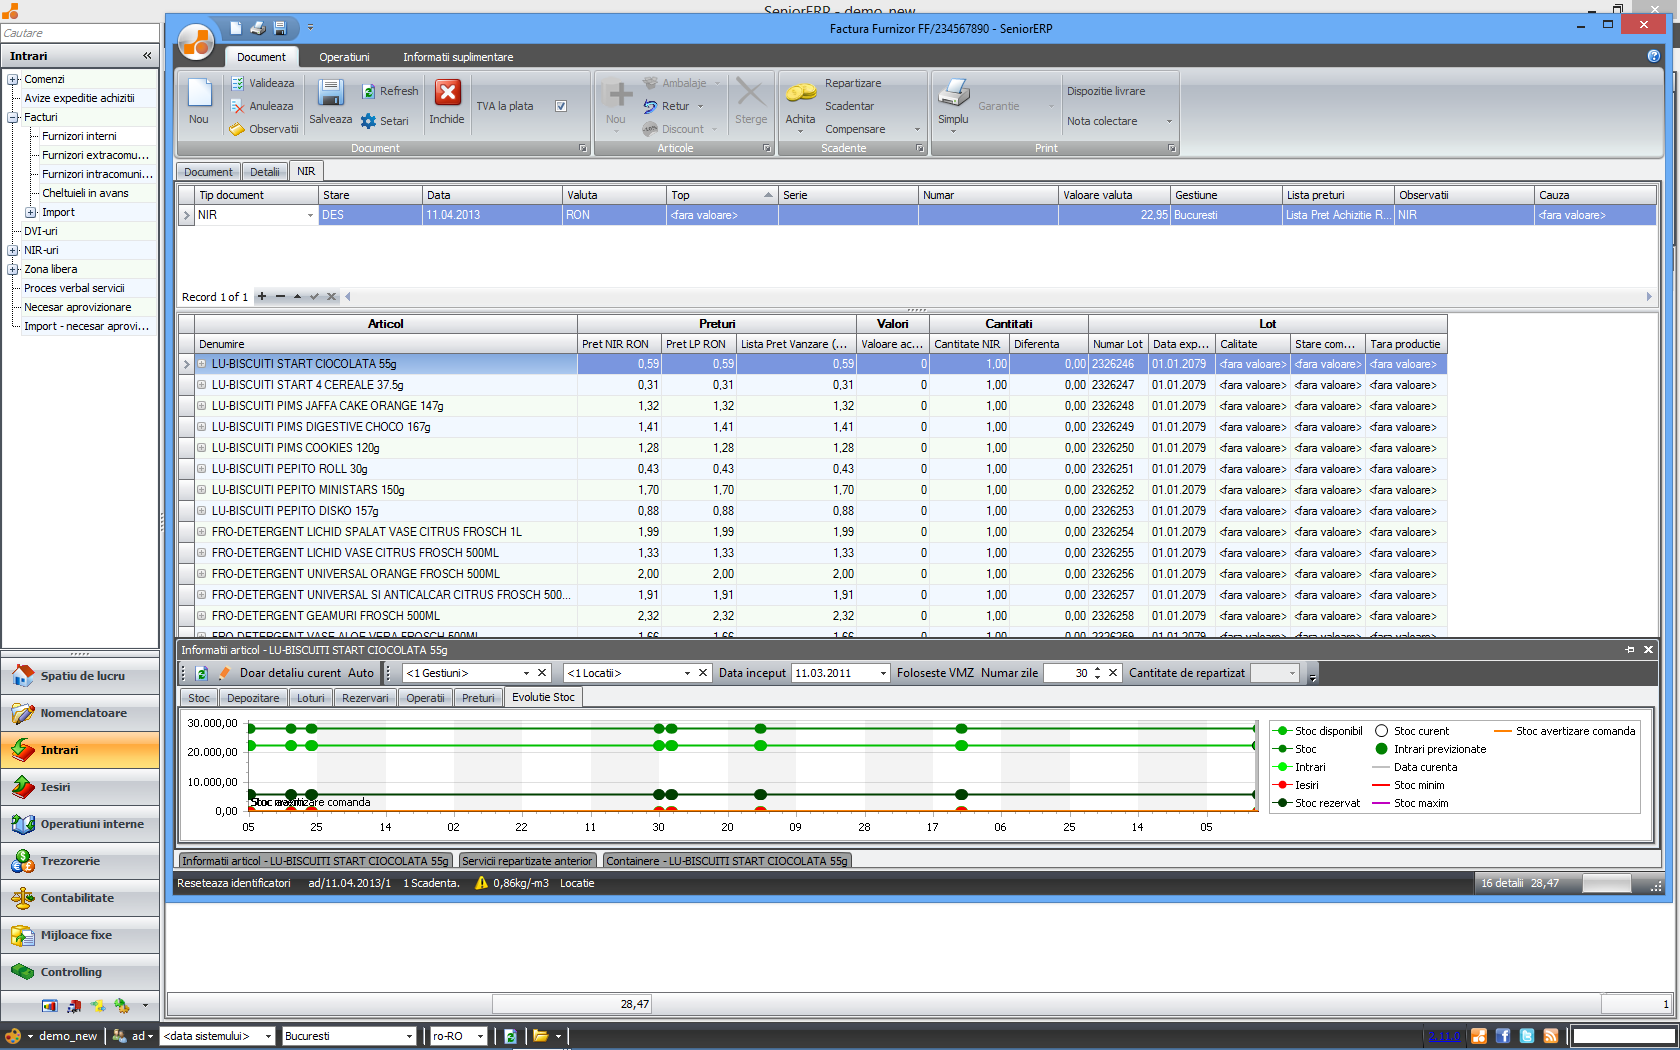The height and width of the screenshot is (1050, 1680).
Task: Expand the Comenzi tree node
Action: (x=13, y=79)
